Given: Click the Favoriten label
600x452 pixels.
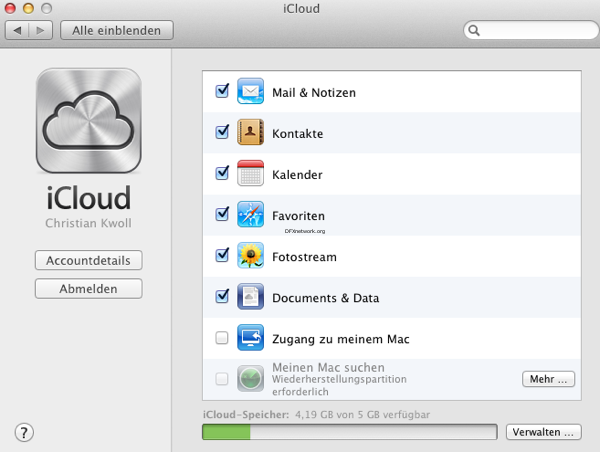Looking at the screenshot, I should click(298, 216).
